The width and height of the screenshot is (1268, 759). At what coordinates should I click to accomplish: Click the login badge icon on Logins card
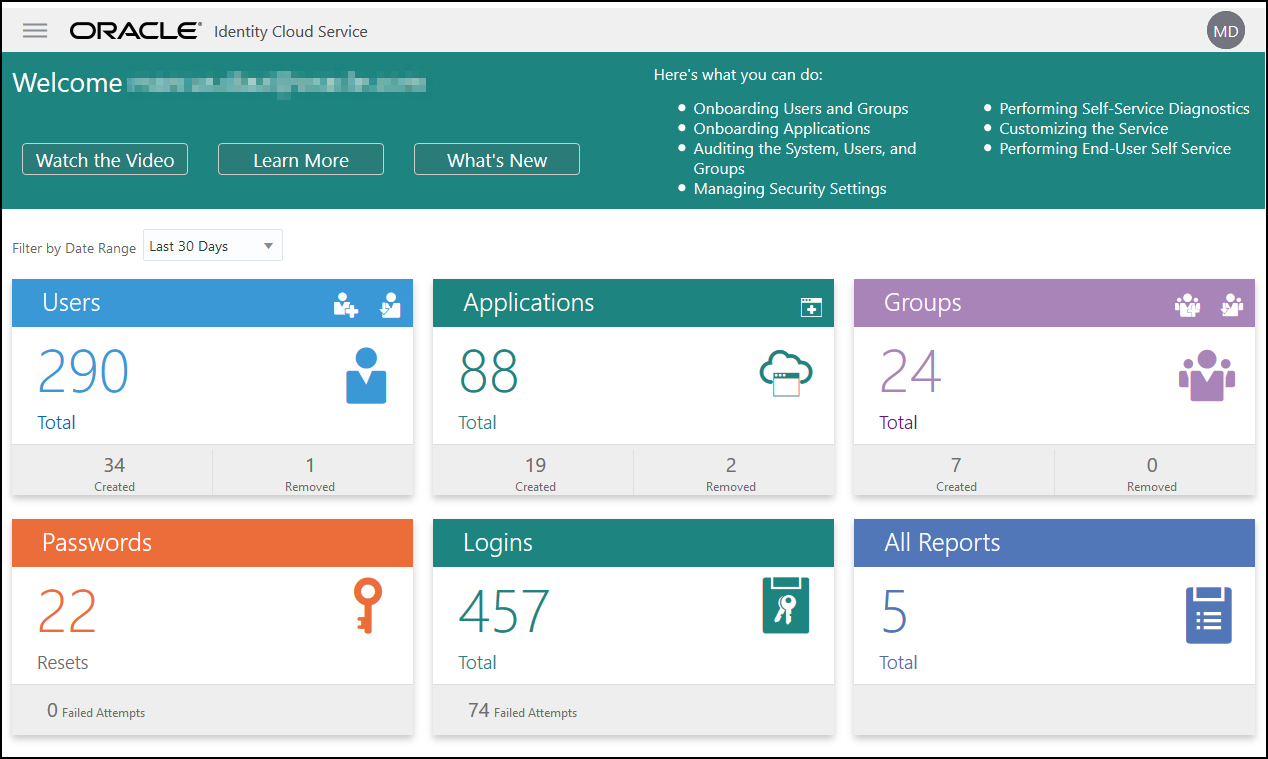tap(786, 605)
